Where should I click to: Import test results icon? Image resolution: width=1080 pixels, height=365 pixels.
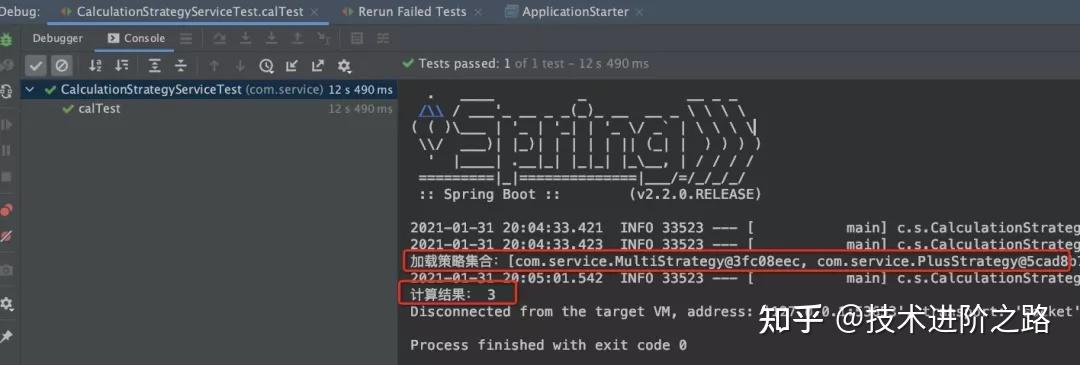click(x=292, y=65)
